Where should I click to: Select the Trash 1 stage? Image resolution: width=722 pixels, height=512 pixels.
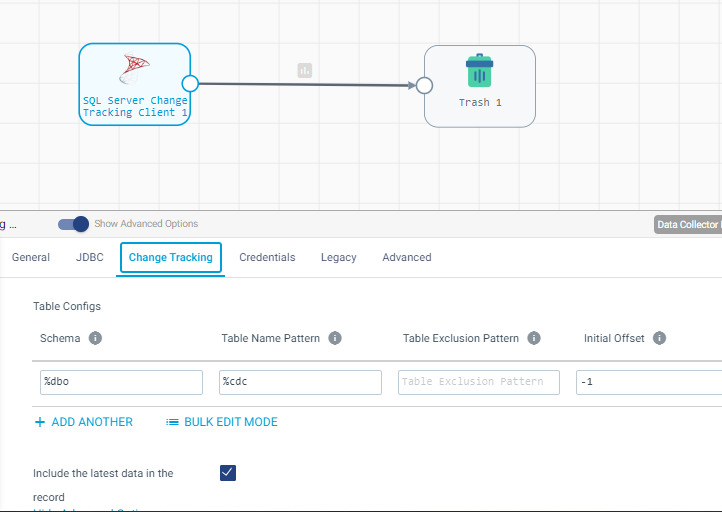480,86
